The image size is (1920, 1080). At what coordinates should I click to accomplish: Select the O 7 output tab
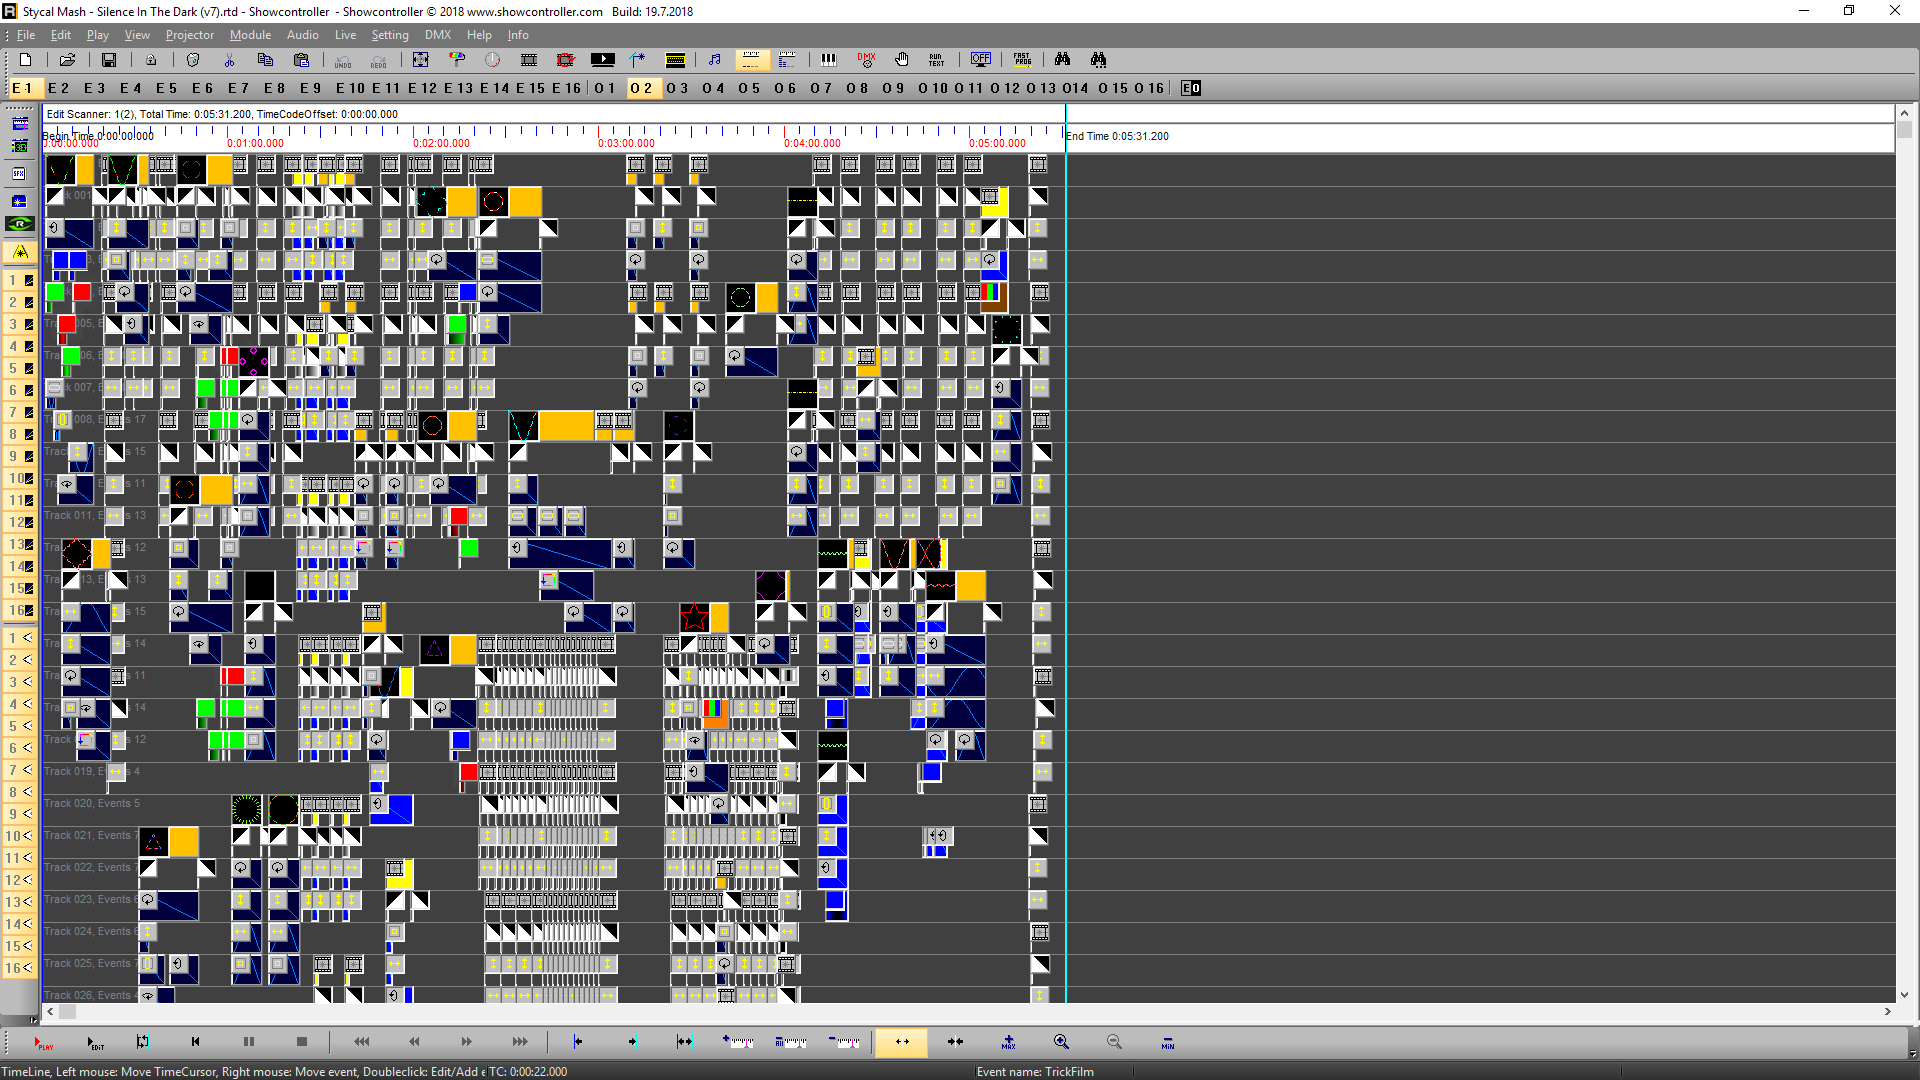point(821,88)
